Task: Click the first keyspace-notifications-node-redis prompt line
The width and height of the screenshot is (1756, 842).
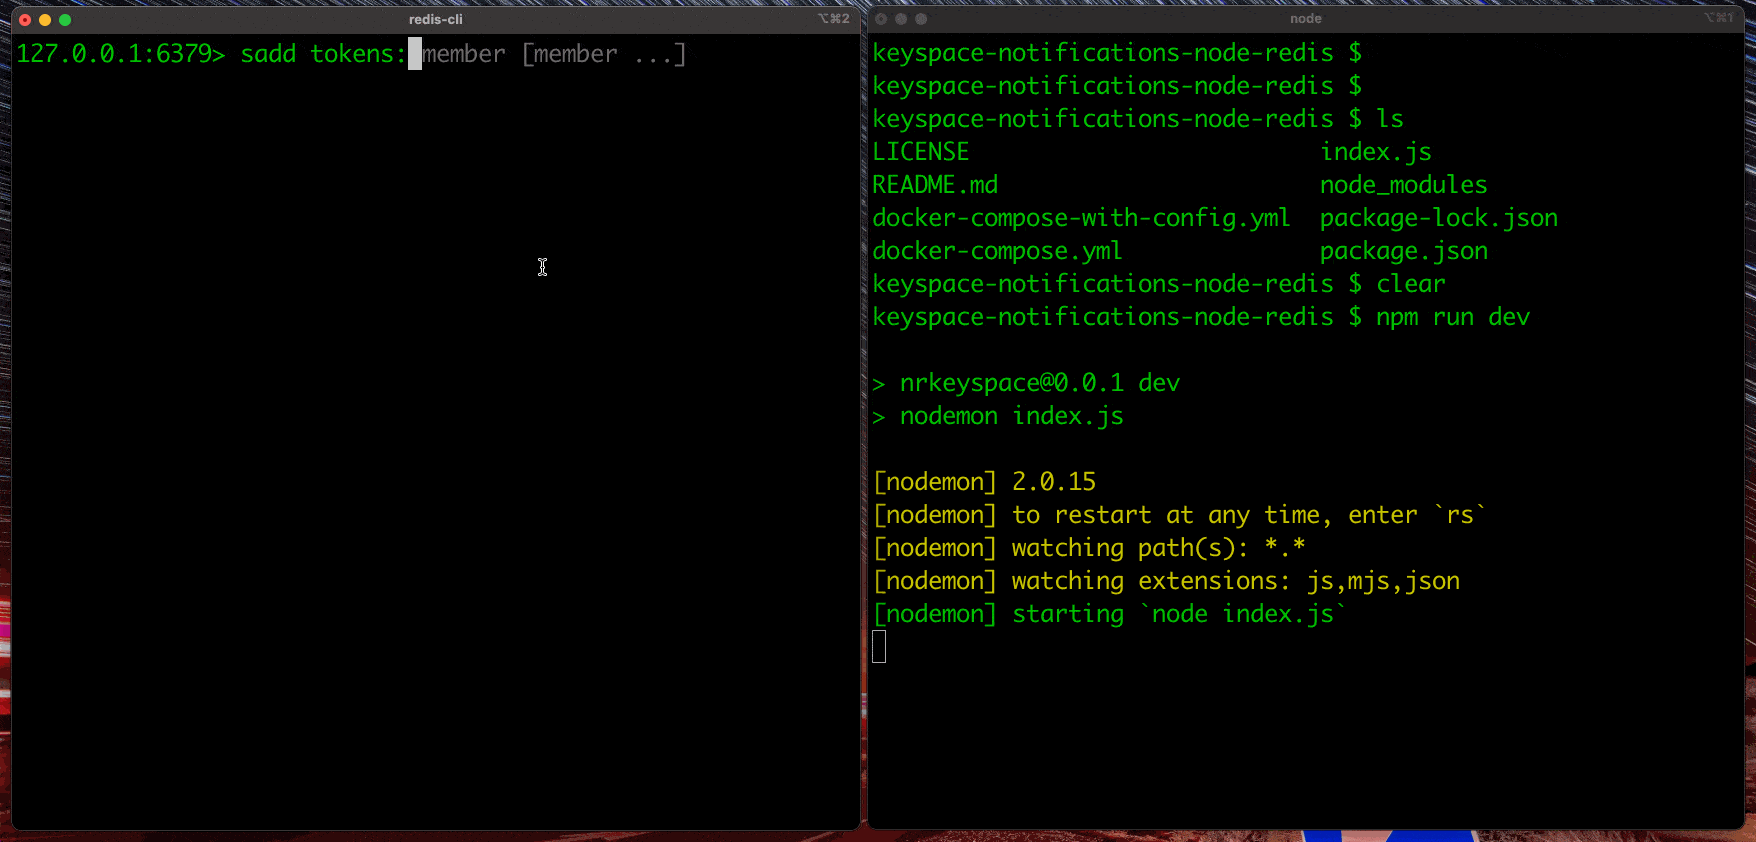Action: pyautogui.click(x=1117, y=53)
